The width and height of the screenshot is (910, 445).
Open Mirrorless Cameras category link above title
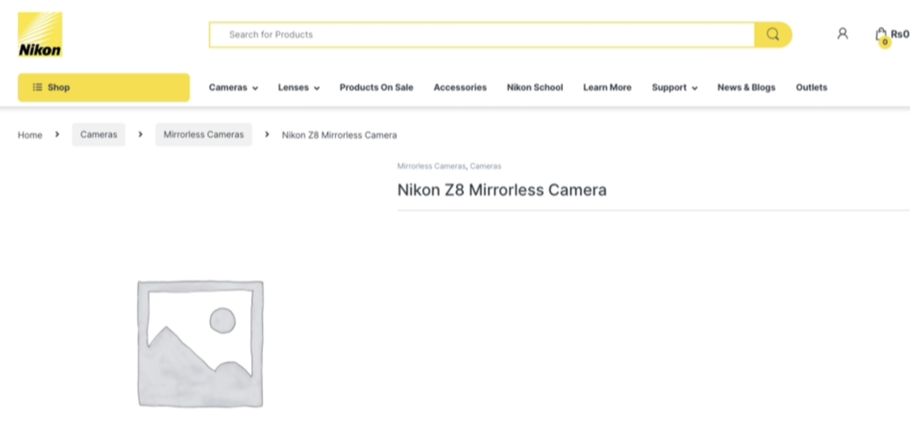431,166
